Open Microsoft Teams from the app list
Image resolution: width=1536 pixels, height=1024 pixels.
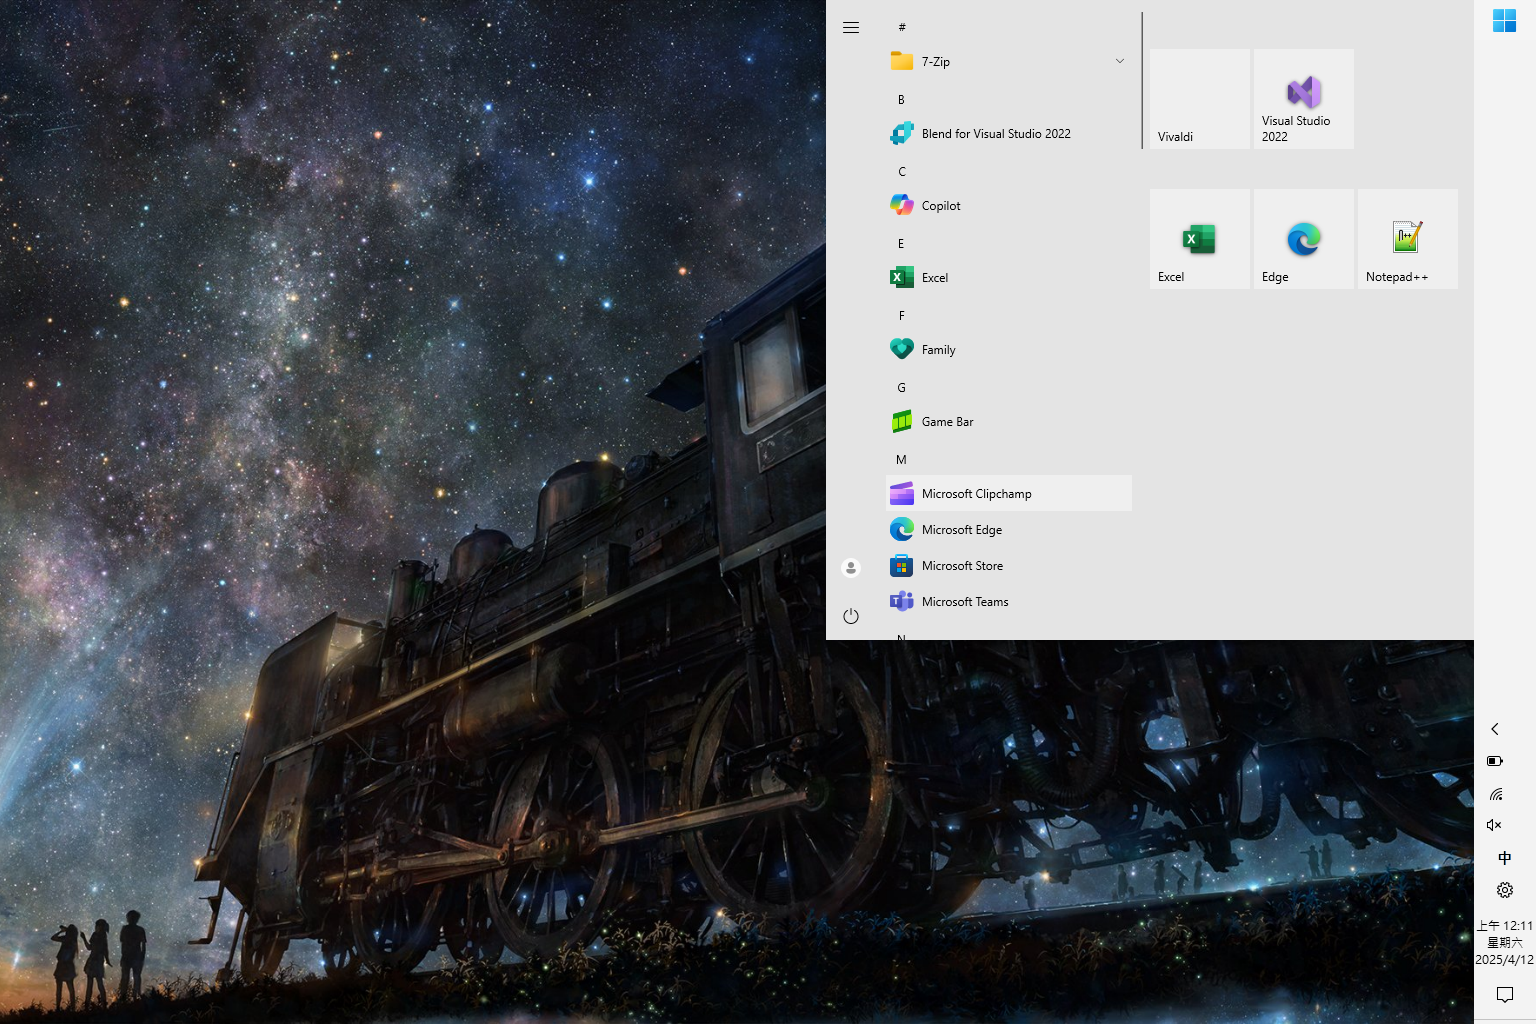965,602
